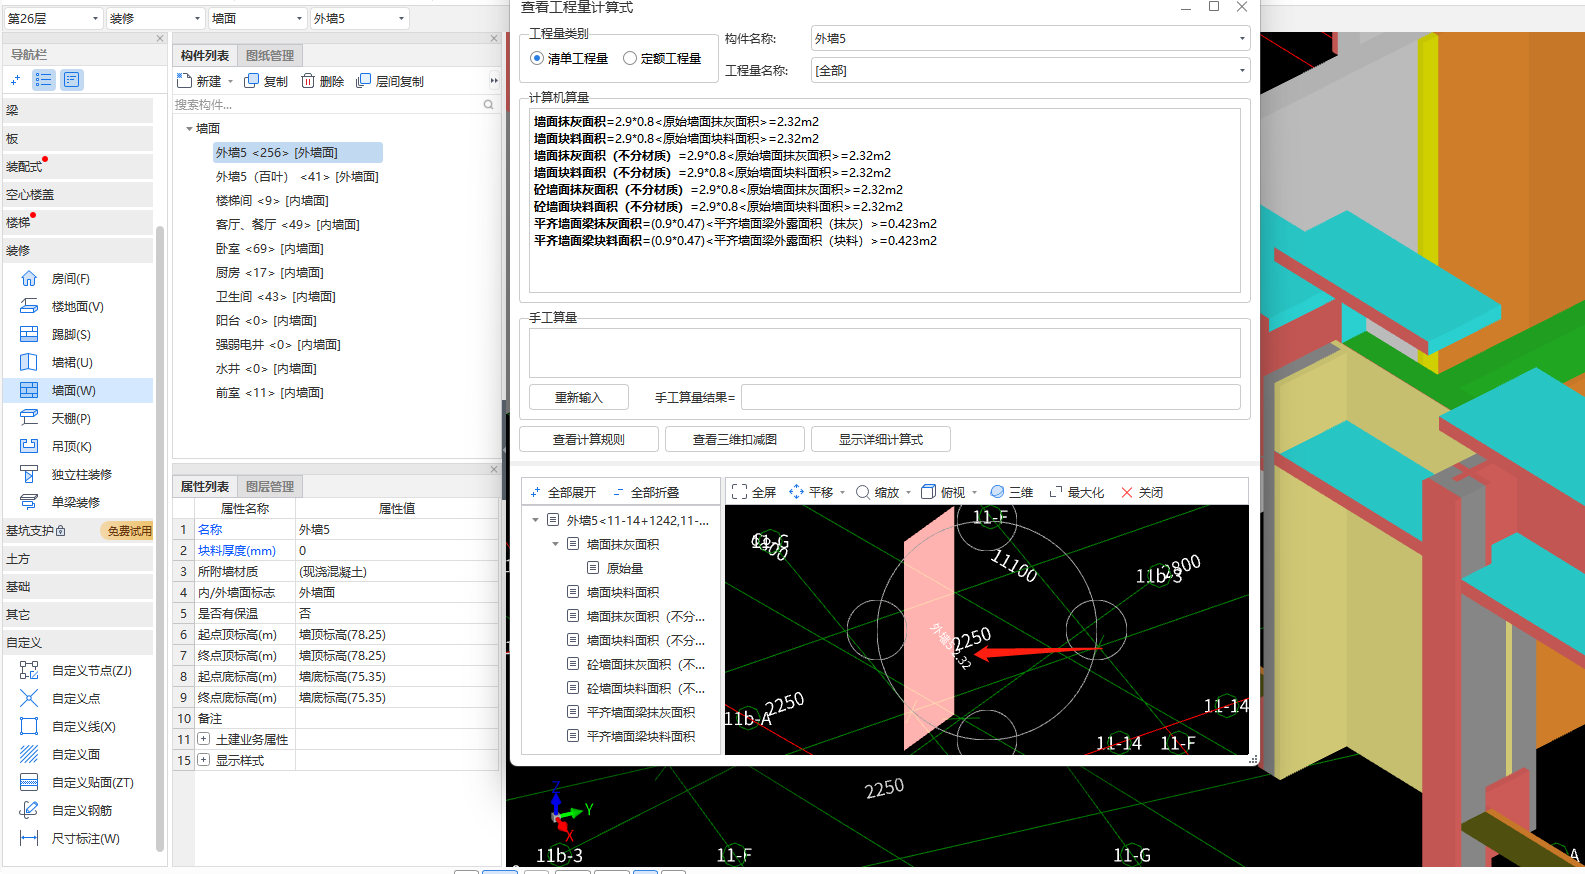Image resolution: width=1585 pixels, height=874 pixels.
Task: Select the 自定义钢筋 icon
Action: pyautogui.click(x=29, y=811)
